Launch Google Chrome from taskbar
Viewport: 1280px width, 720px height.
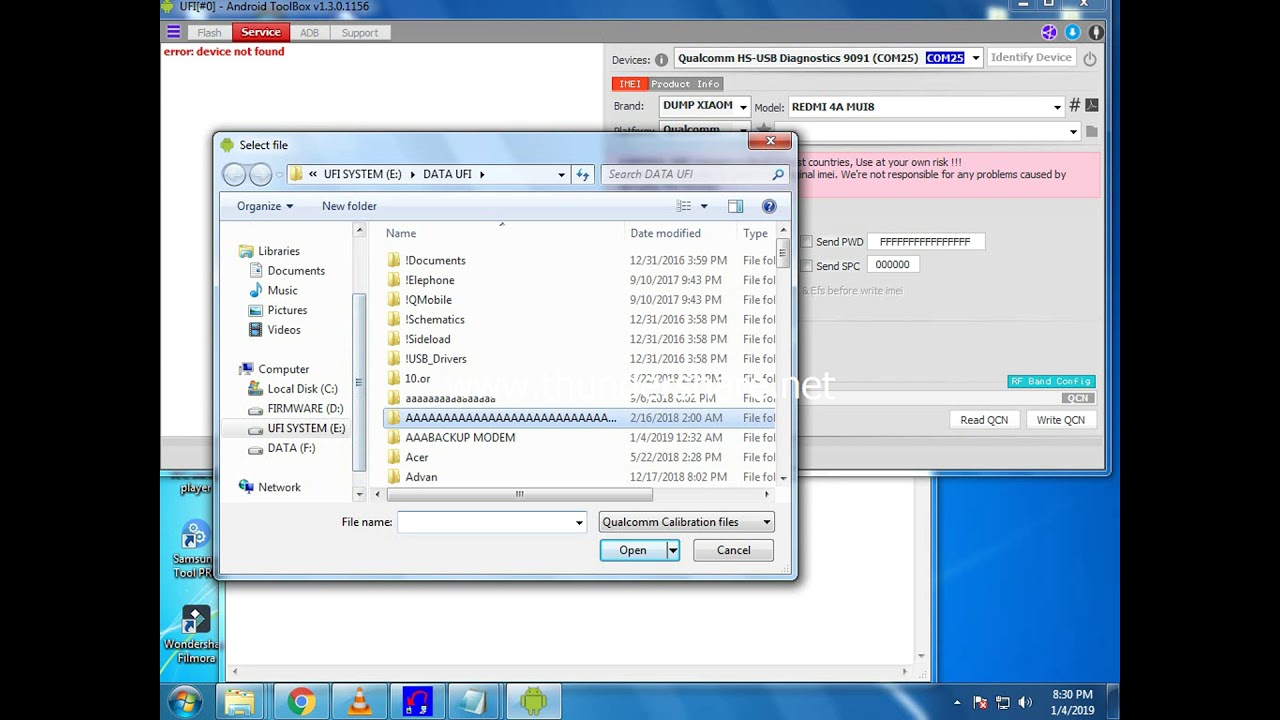[300, 702]
